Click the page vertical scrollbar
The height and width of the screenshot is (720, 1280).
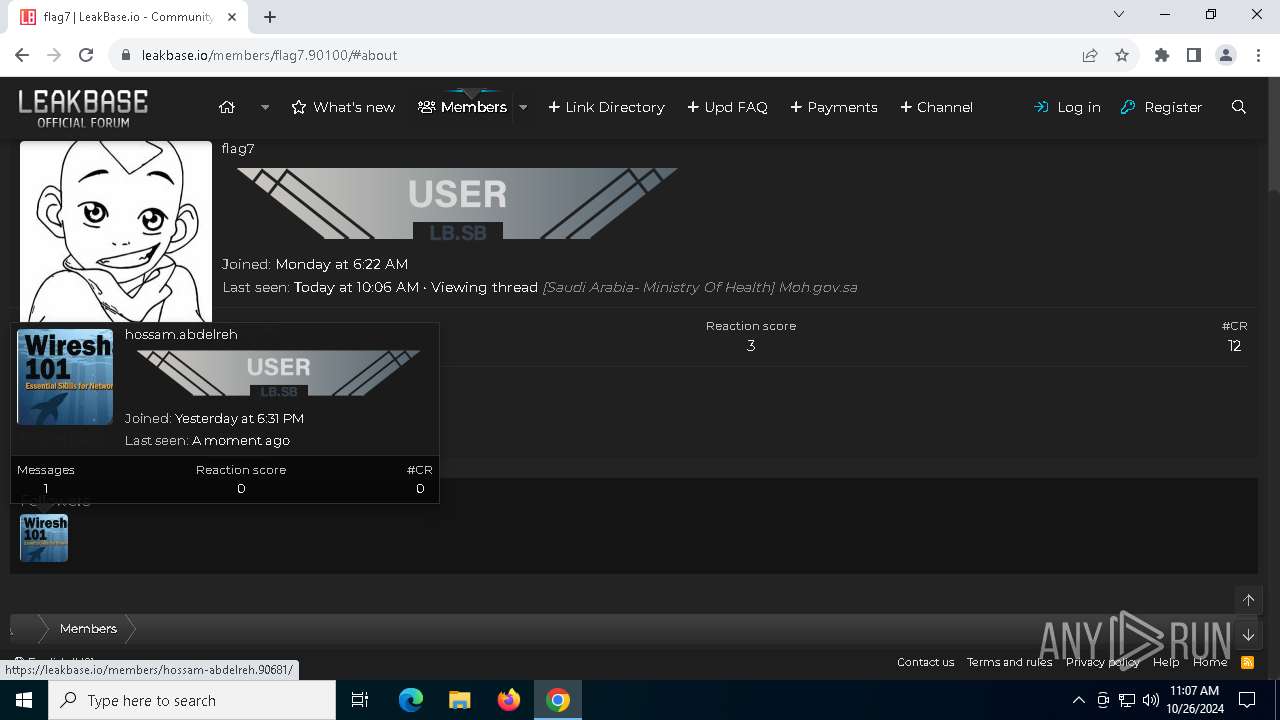[x=1273, y=380]
